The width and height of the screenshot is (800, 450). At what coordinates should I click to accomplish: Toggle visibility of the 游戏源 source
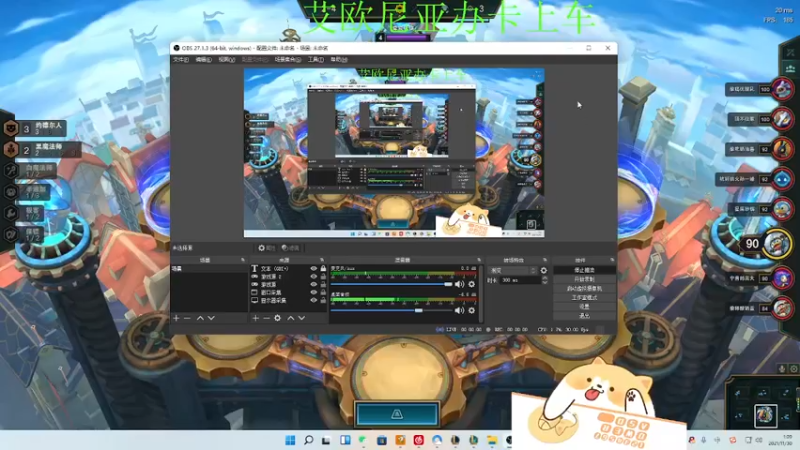pyautogui.click(x=314, y=284)
